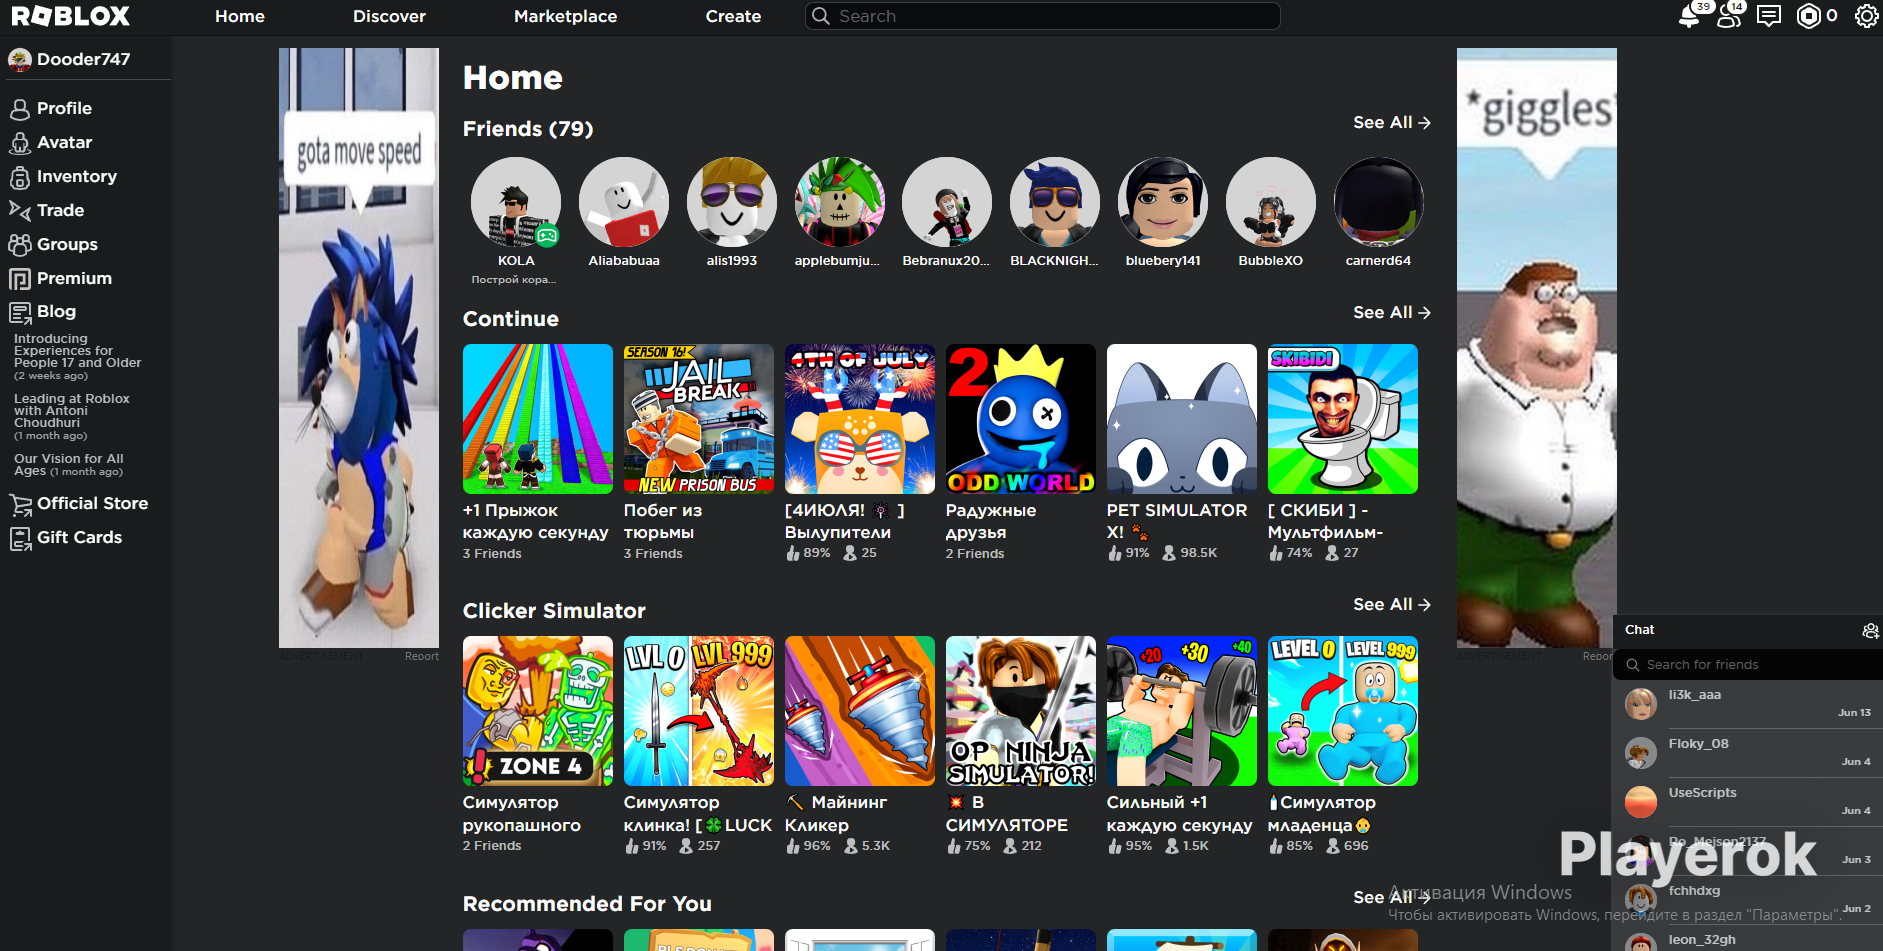Open the settings gear icon
The width and height of the screenshot is (1883, 951).
click(1866, 16)
